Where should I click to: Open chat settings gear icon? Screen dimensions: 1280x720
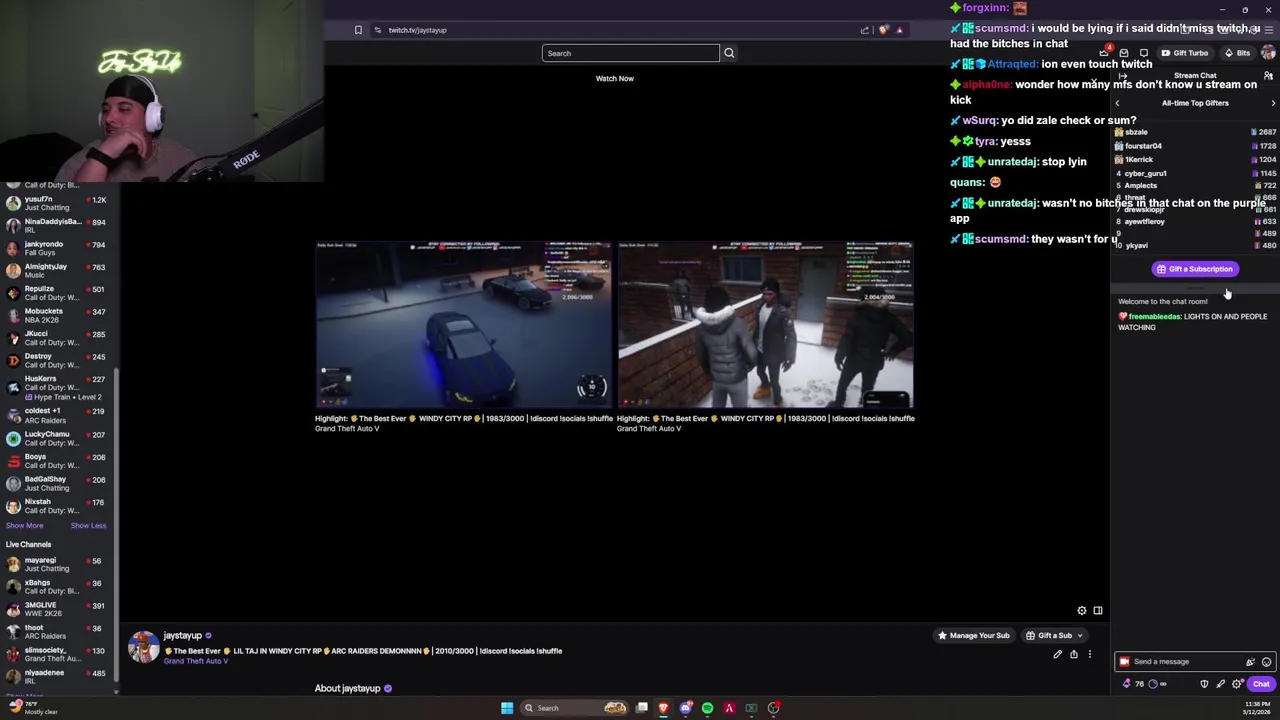tap(1237, 684)
